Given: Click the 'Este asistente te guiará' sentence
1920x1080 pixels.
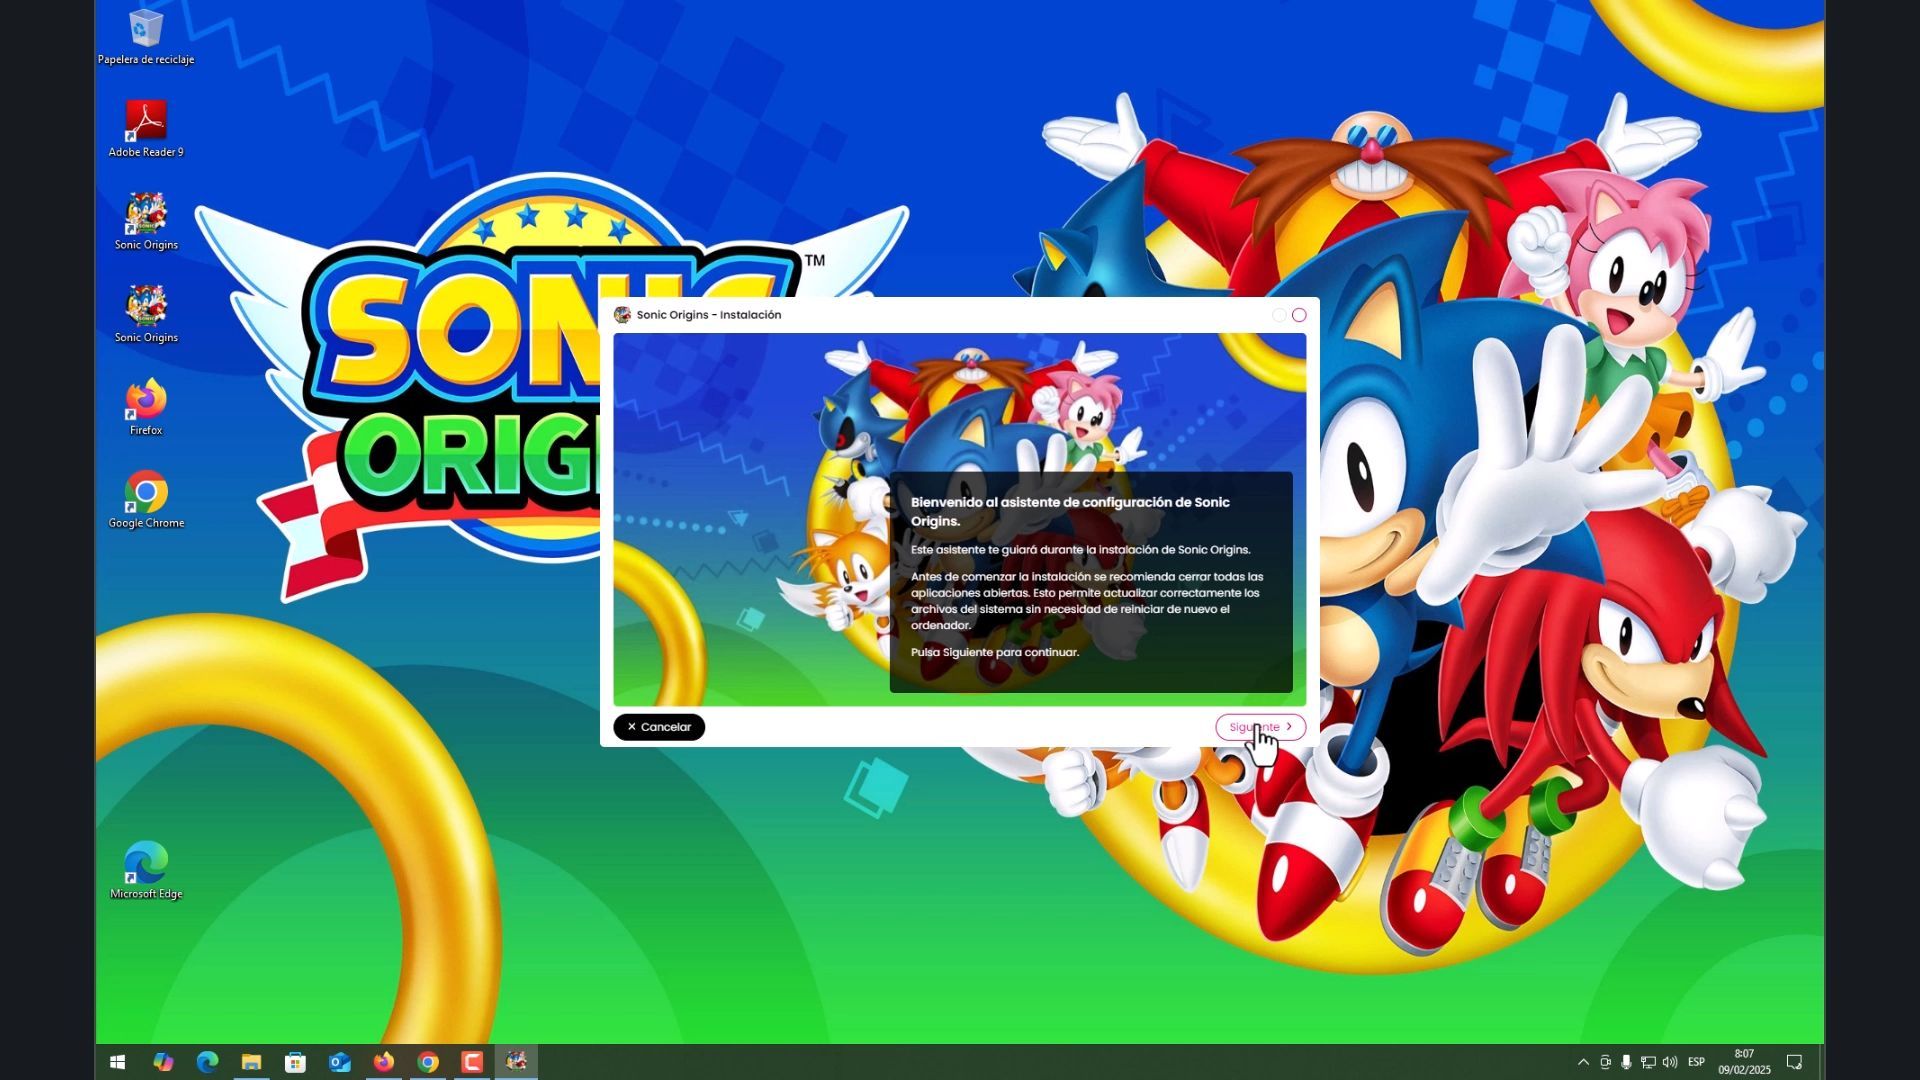Looking at the screenshot, I should 1080,549.
